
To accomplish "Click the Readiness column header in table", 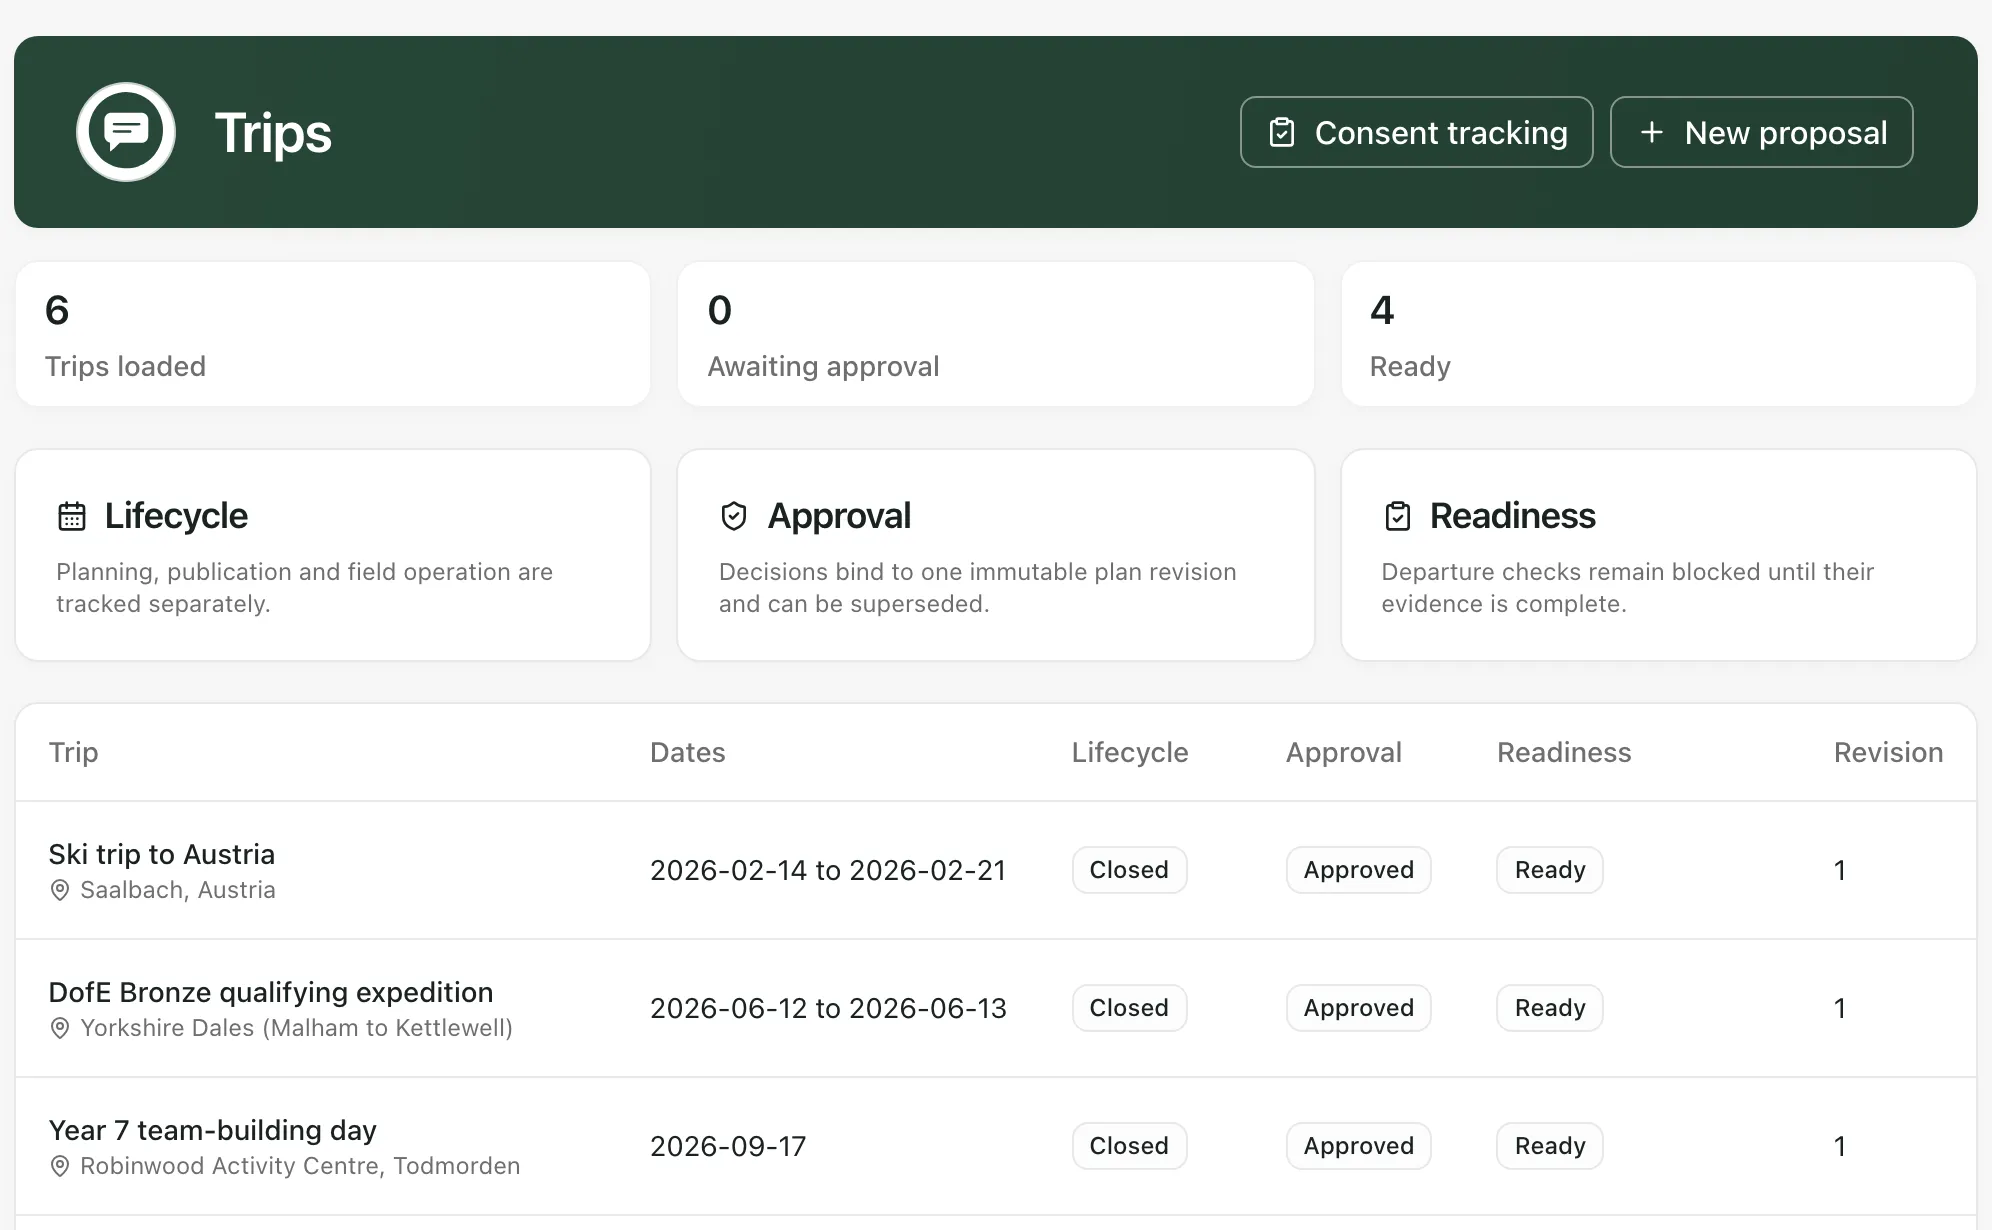I will point(1564,752).
